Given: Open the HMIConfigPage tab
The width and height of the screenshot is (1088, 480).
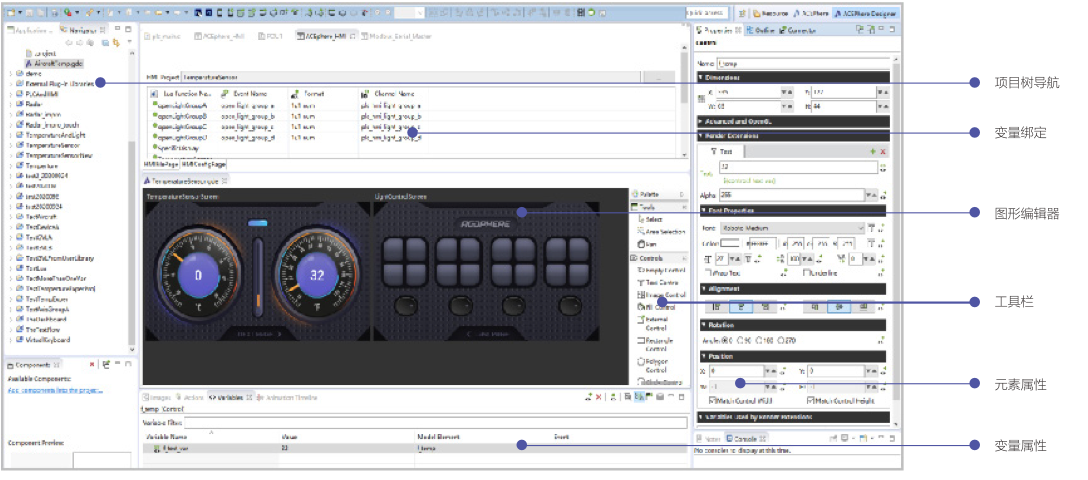Looking at the screenshot, I should (204, 163).
